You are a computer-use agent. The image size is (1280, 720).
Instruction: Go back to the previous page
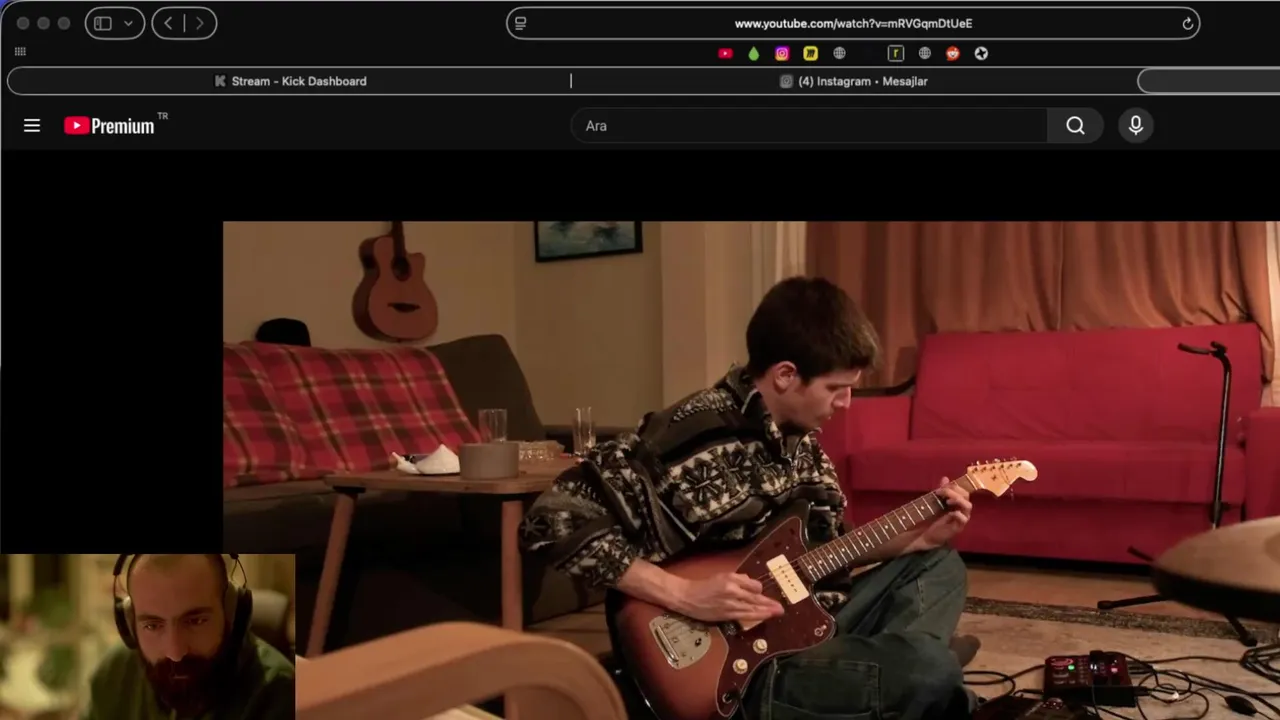pyautogui.click(x=168, y=23)
